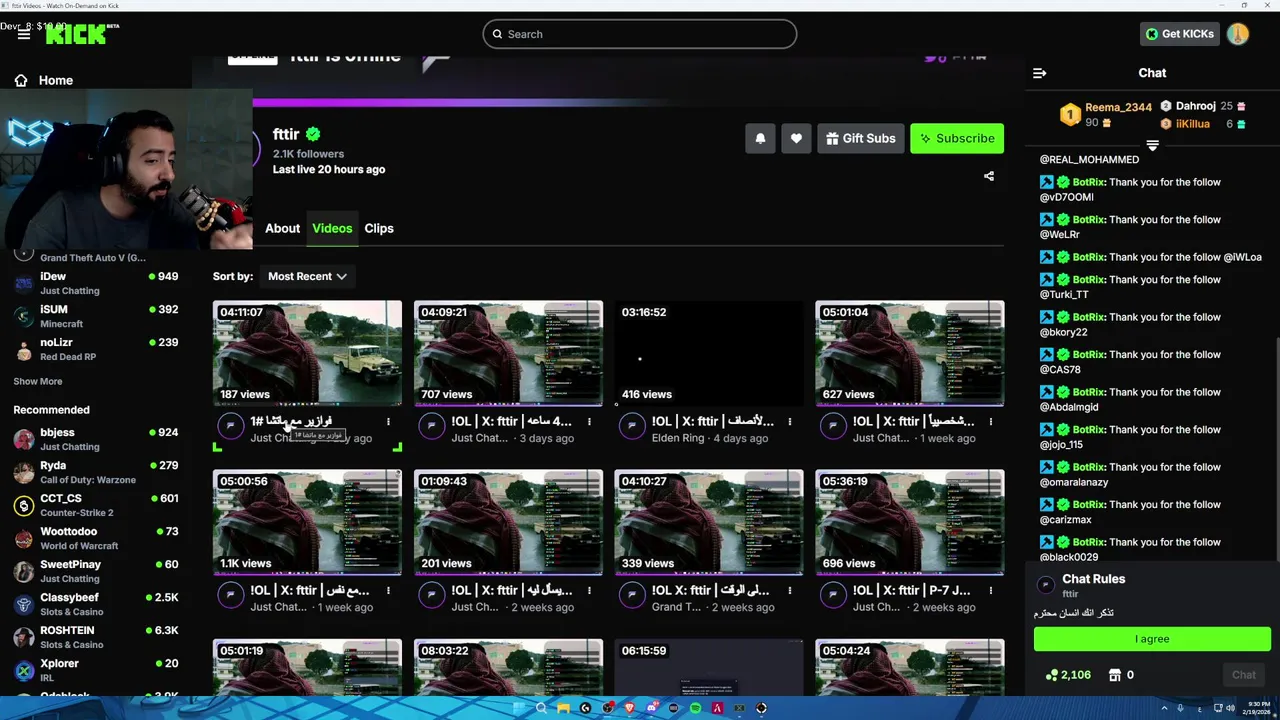Open options for the Grand T... video
The width and height of the screenshot is (1280, 720).
tap(790, 591)
